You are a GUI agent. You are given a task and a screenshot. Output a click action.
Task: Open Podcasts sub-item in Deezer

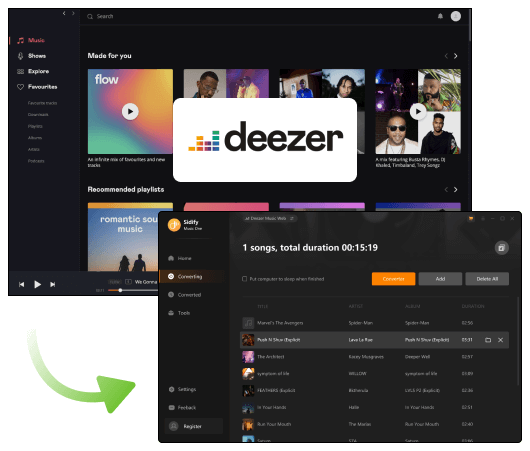(x=36, y=161)
